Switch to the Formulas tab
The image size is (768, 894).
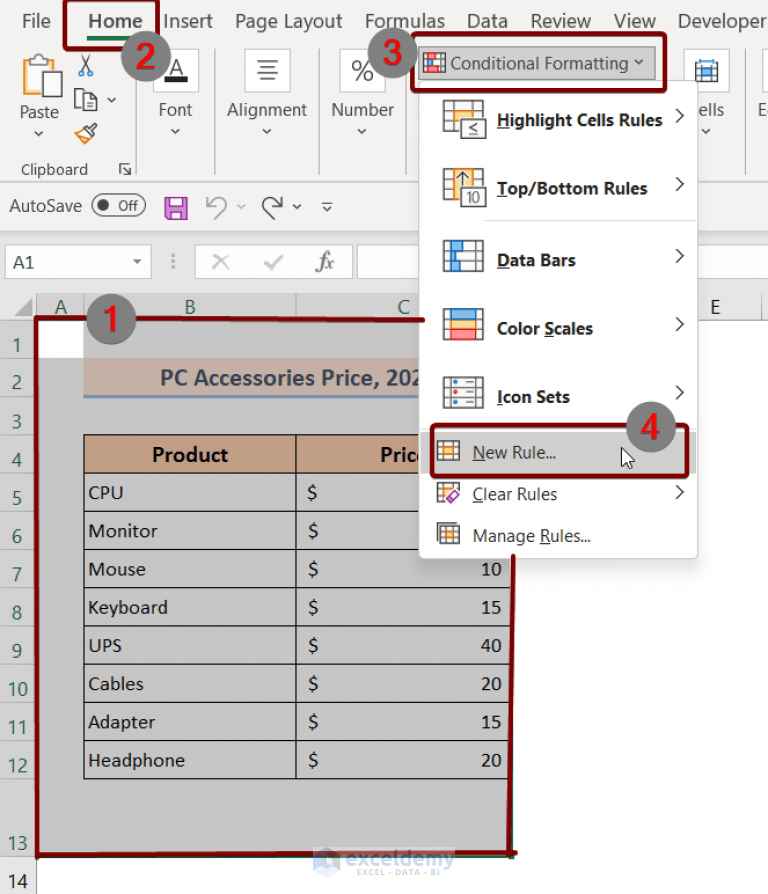tap(405, 21)
